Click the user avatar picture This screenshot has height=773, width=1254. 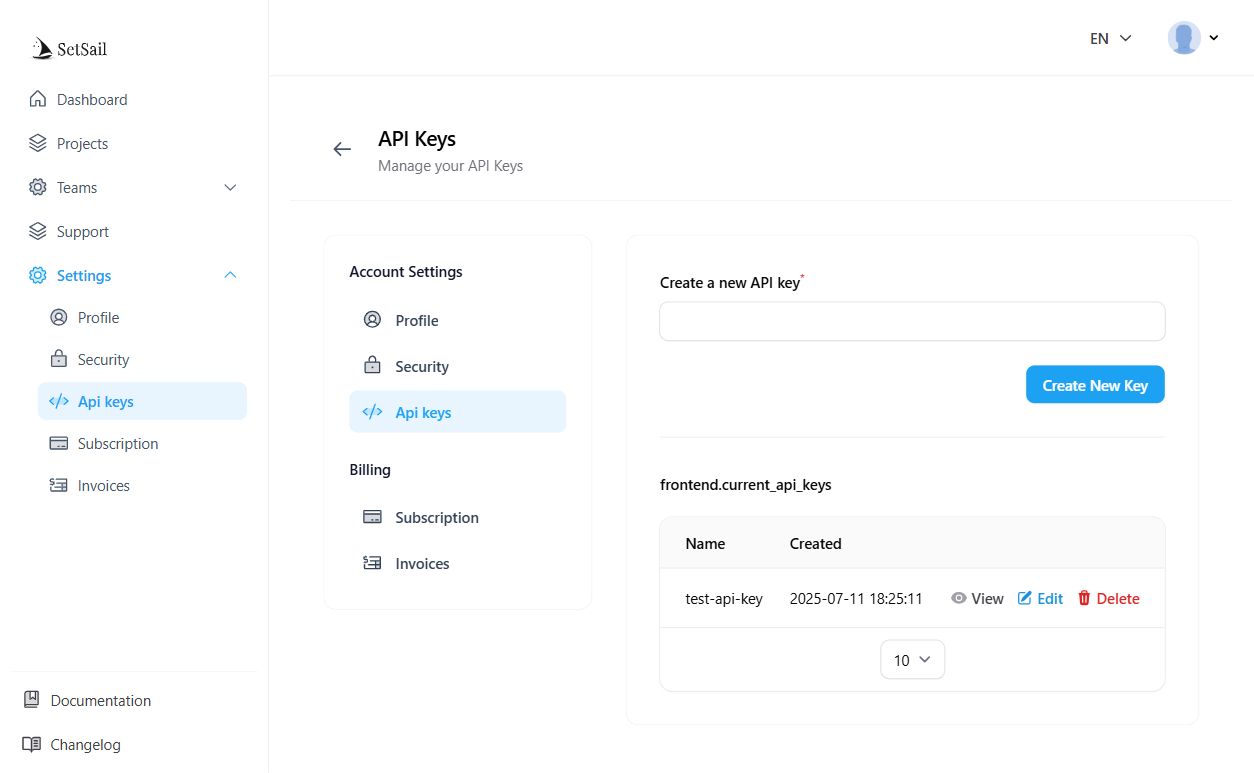1184,38
